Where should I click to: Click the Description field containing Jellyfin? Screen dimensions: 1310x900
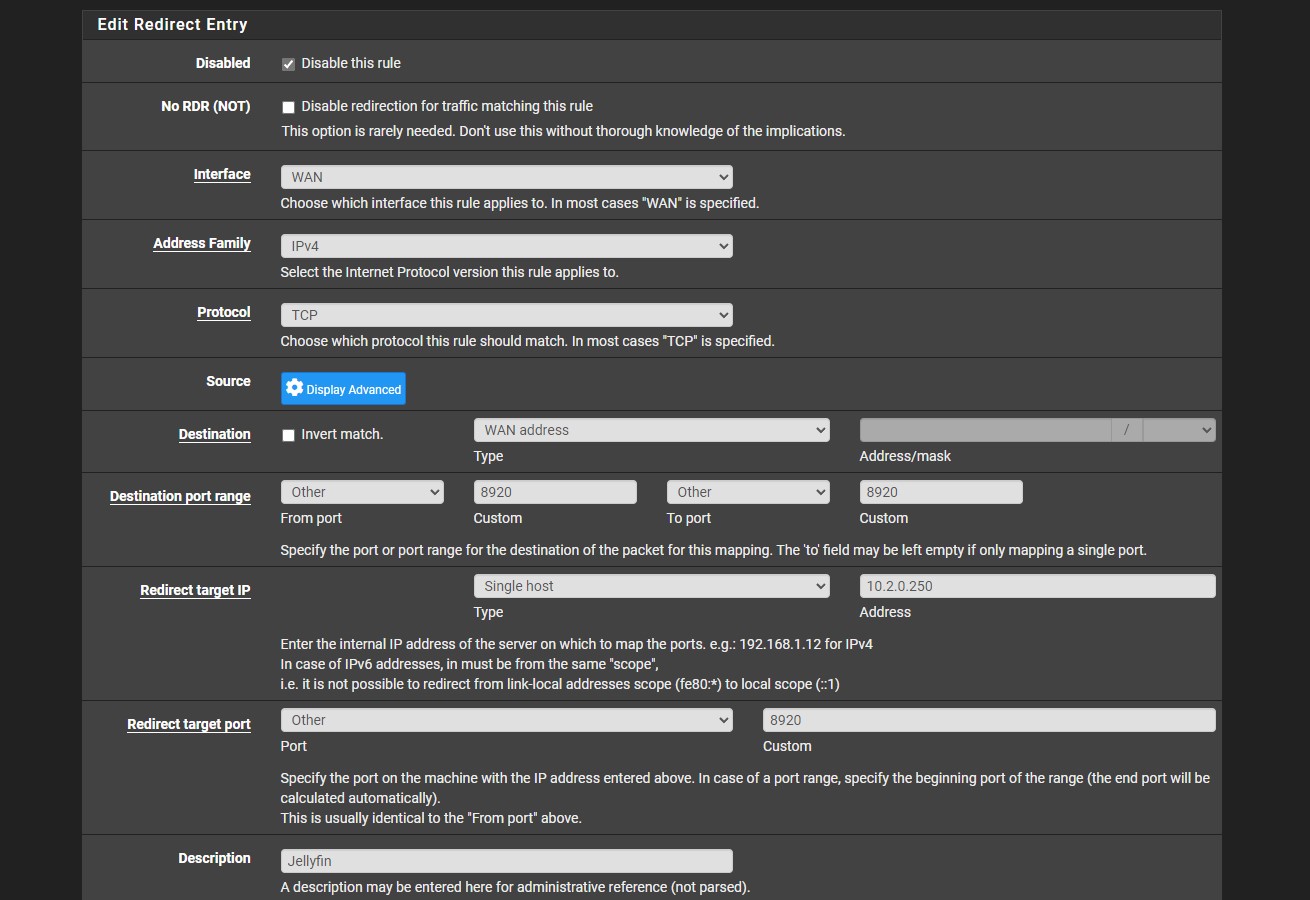click(x=506, y=861)
